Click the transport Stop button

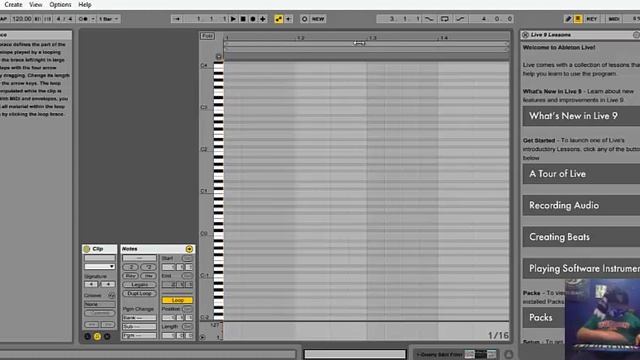coord(243,19)
